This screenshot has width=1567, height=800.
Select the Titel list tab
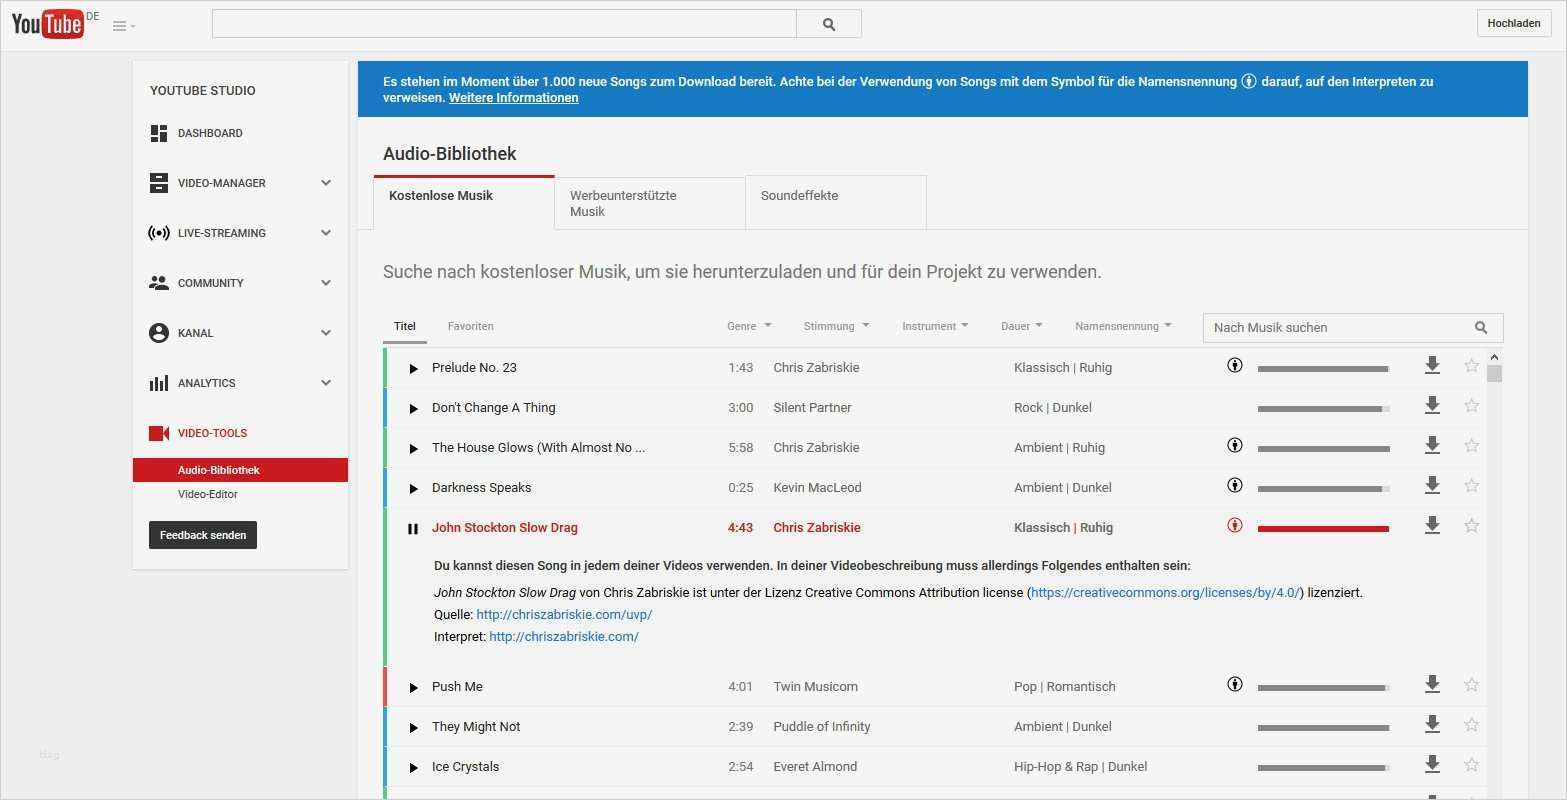point(405,326)
